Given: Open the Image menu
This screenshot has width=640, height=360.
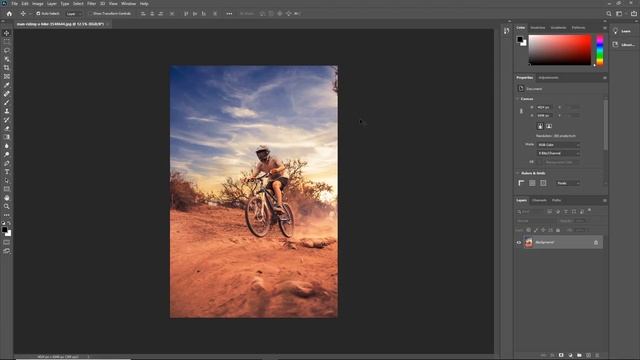Looking at the screenshot, I should click(x=38, y=4).
